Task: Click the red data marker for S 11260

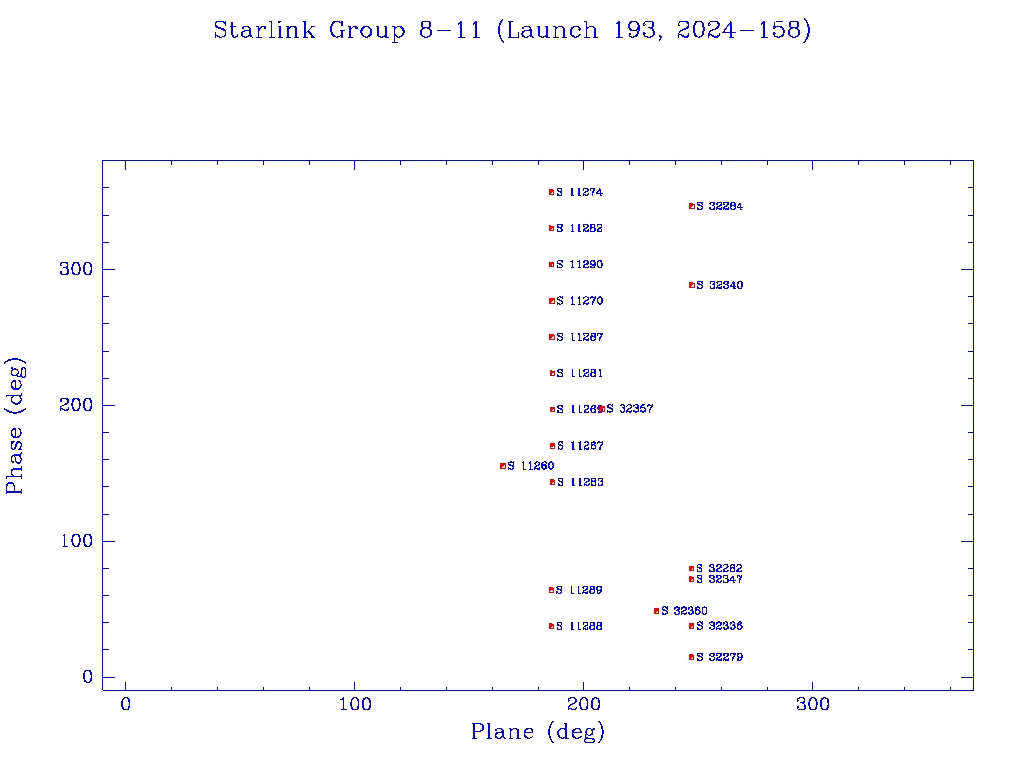Action: [x=503, y=466]
